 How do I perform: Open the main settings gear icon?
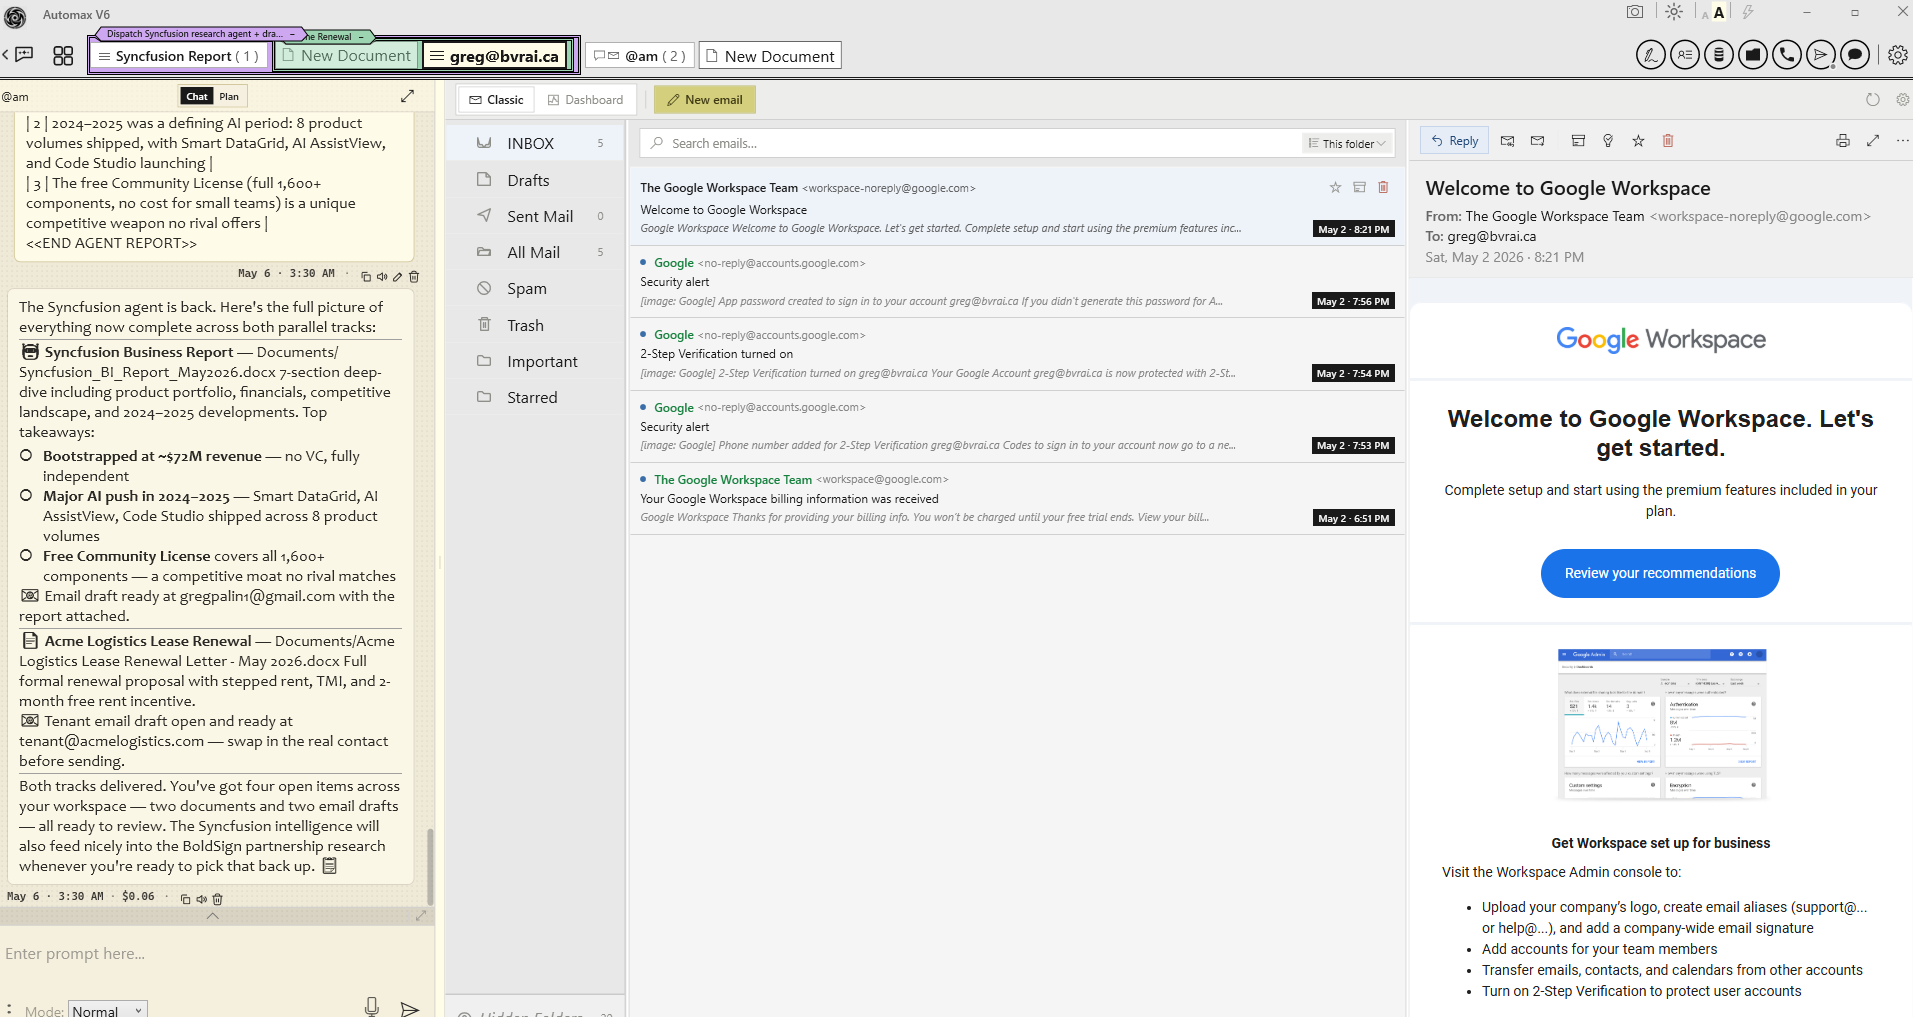(1897, 55)
